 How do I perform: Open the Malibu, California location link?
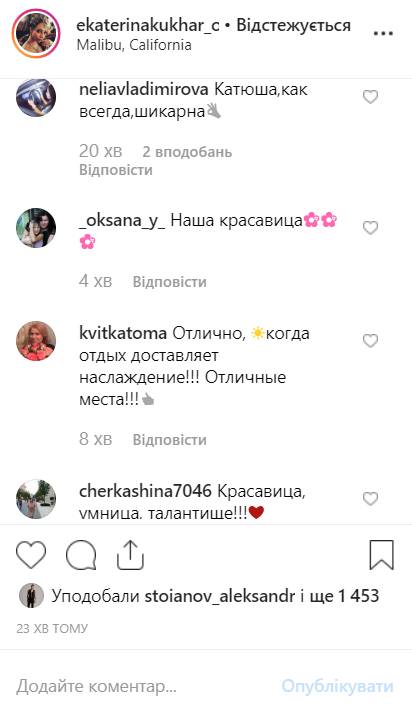point(134,45)
